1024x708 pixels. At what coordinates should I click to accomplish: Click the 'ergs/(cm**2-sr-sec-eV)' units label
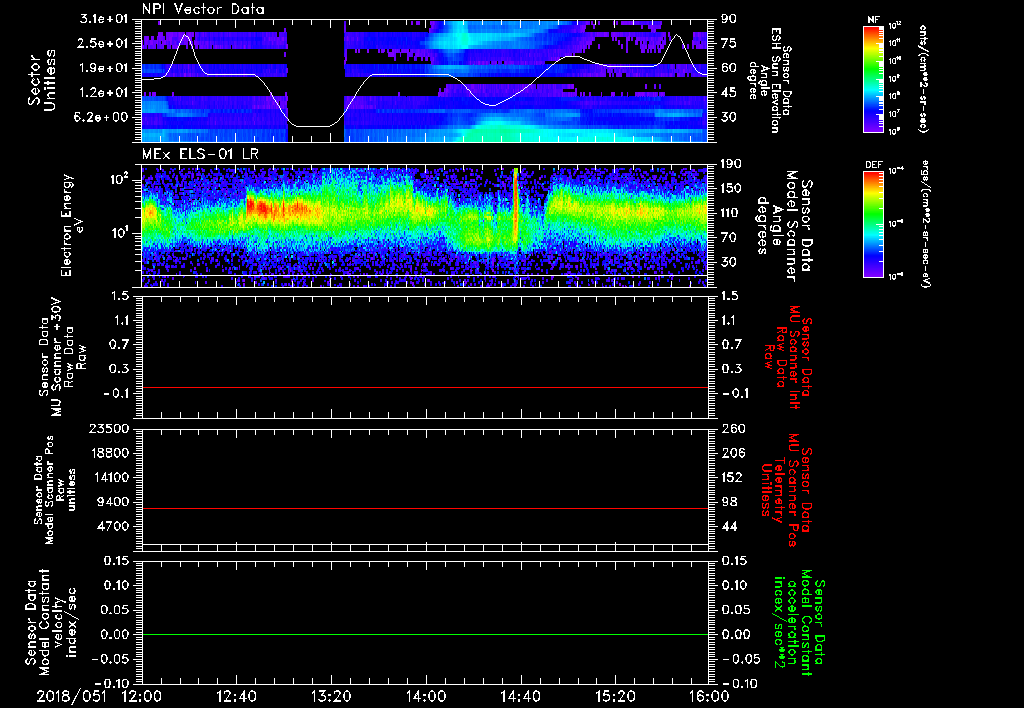[x=924, y=224]
